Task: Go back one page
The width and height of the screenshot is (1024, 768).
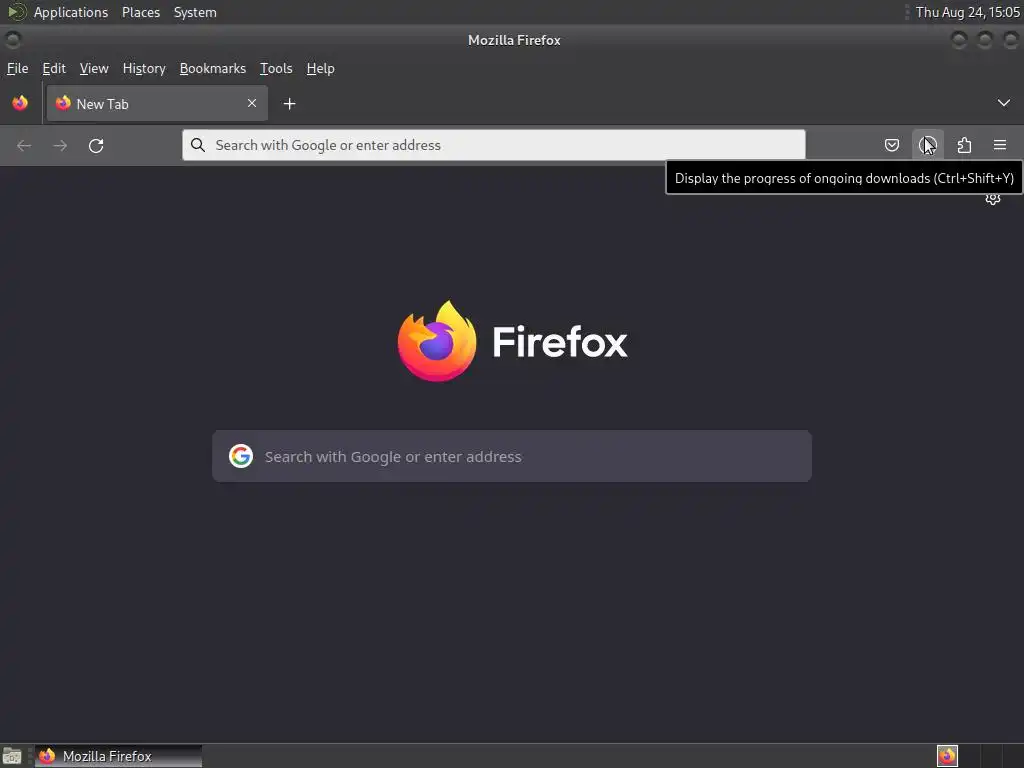Action: (24, 145)
